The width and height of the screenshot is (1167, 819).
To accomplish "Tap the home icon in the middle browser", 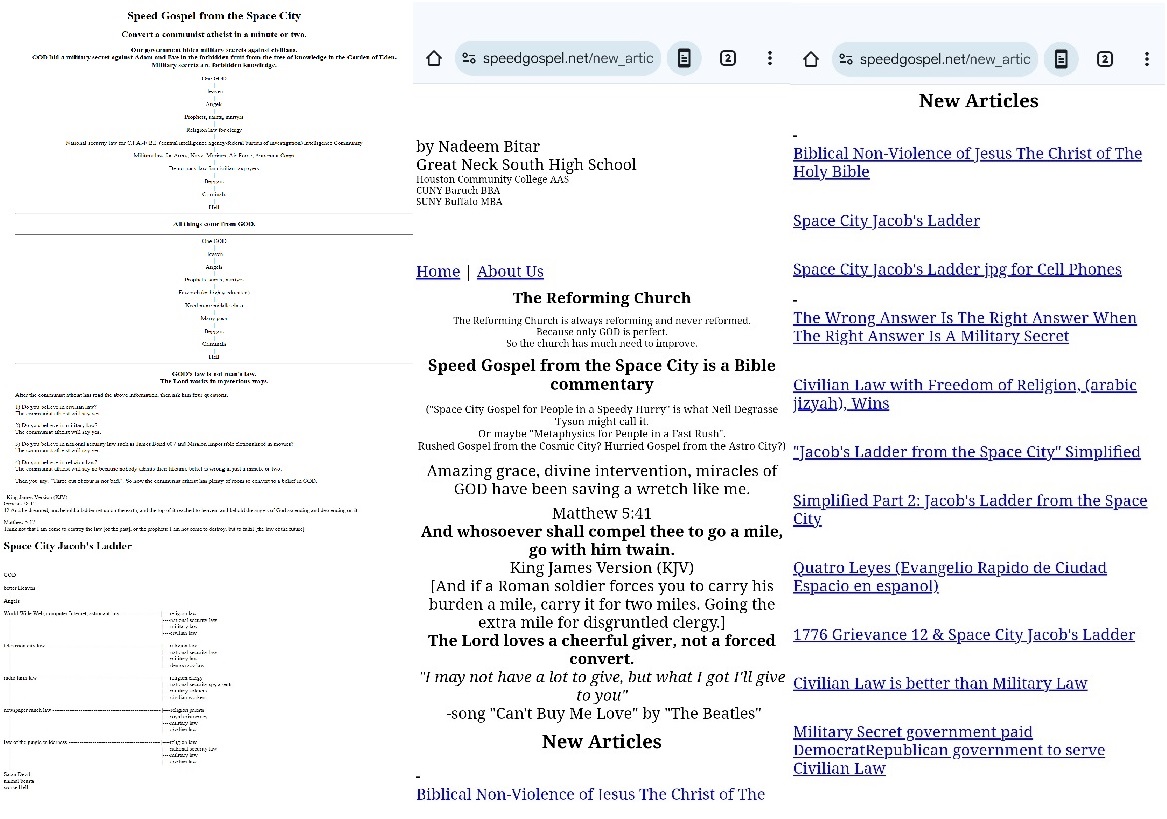I will (434, 59).
